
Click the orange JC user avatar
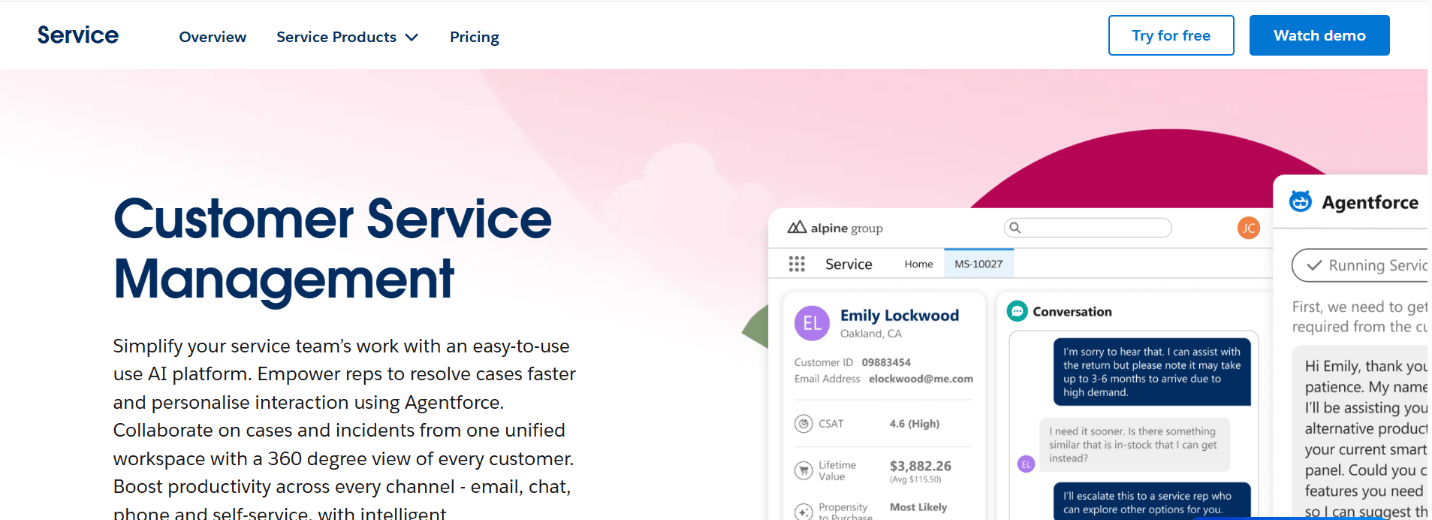[1248, 228]
